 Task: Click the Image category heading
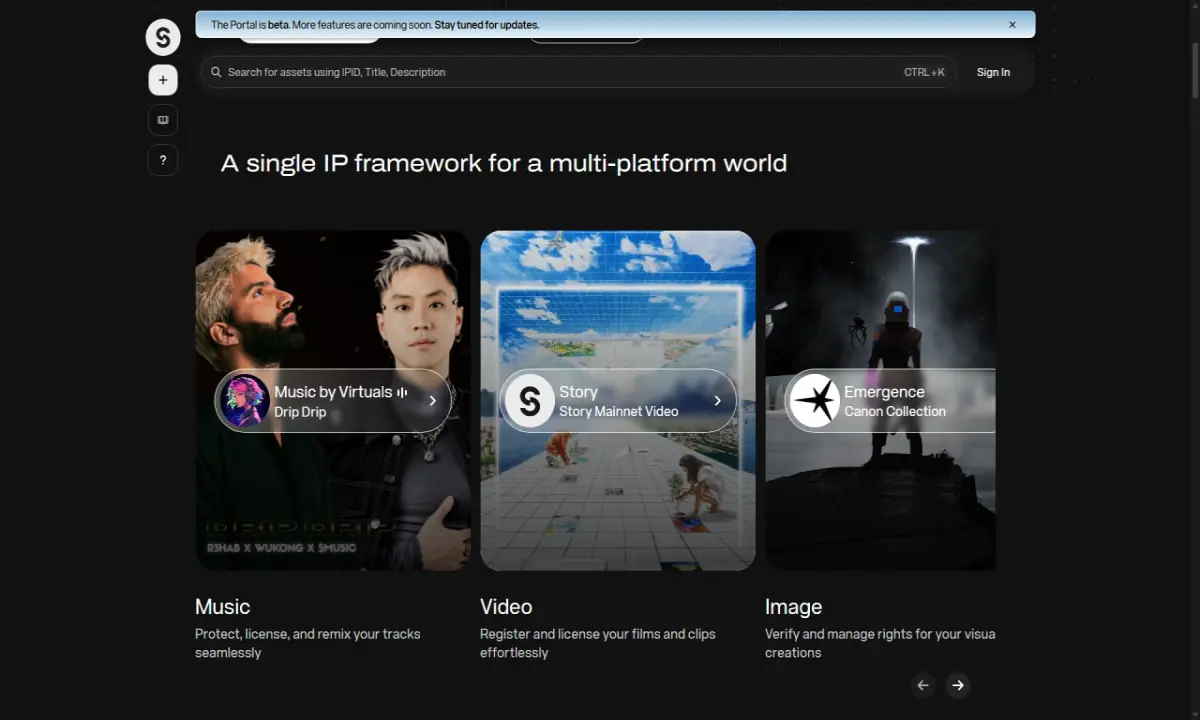tap(793, 607)
